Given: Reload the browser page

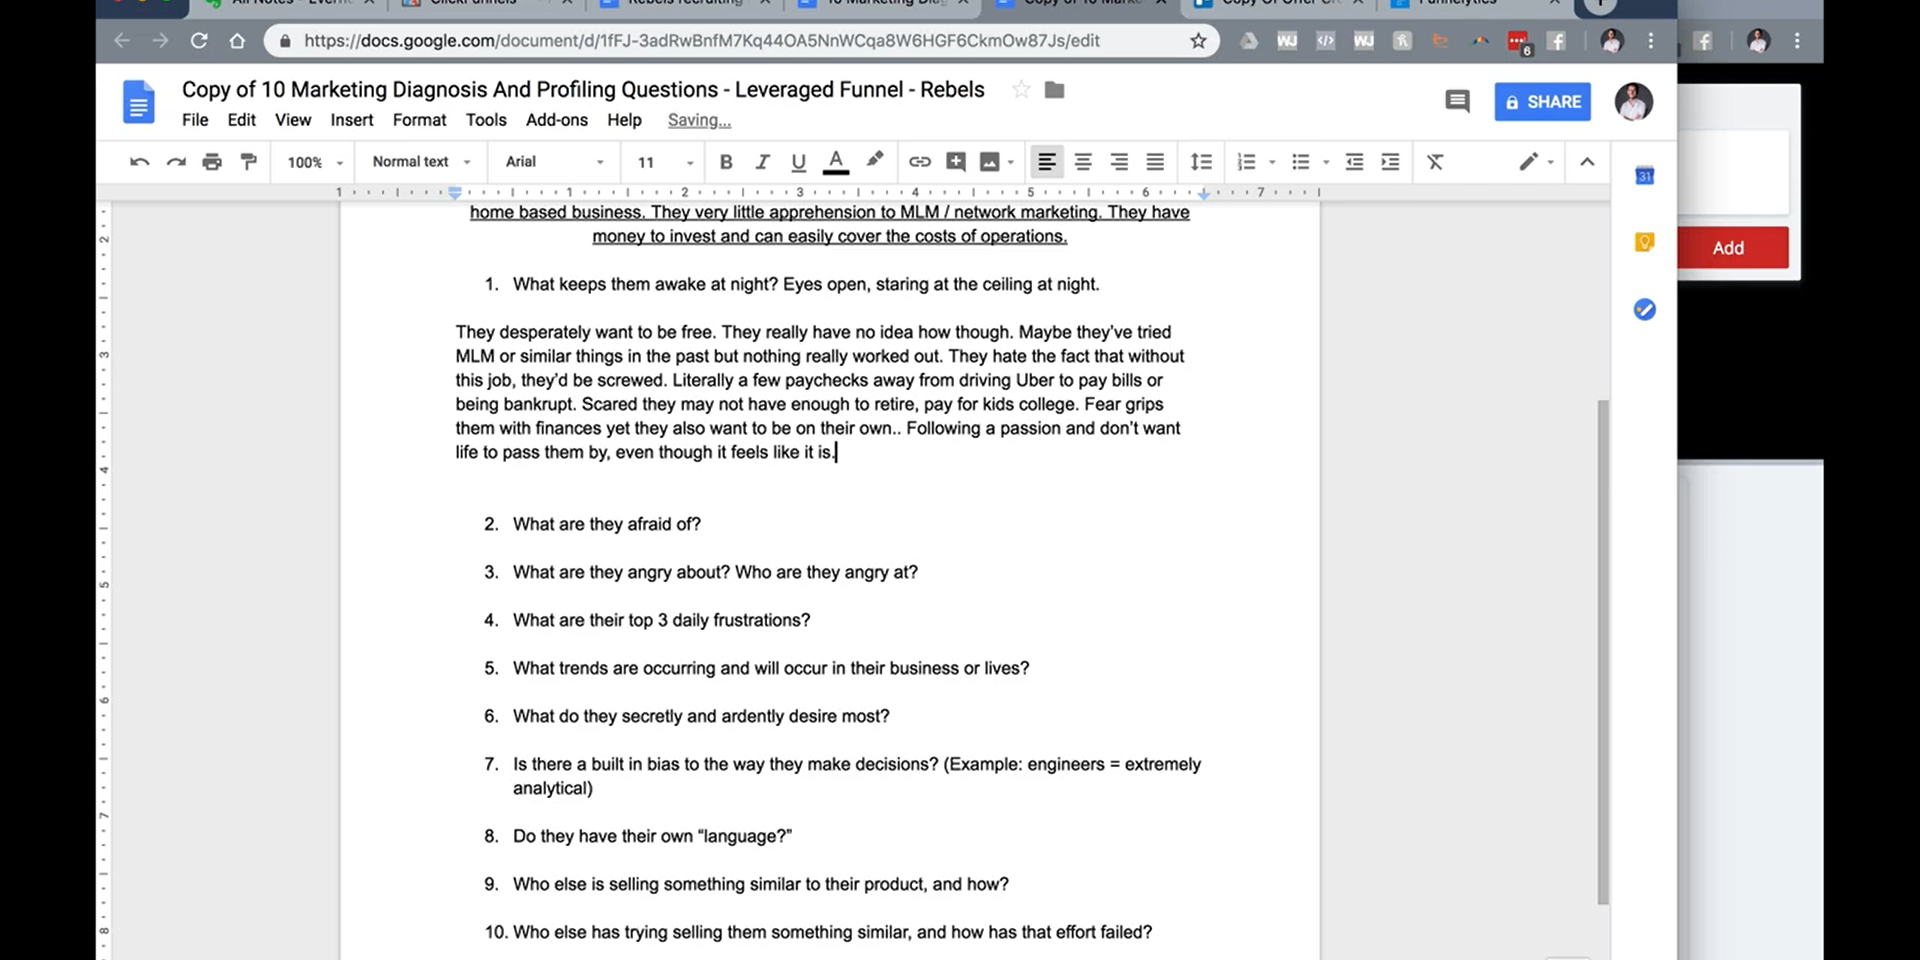Looking at the screenshot, I should [x=199, y=41].
